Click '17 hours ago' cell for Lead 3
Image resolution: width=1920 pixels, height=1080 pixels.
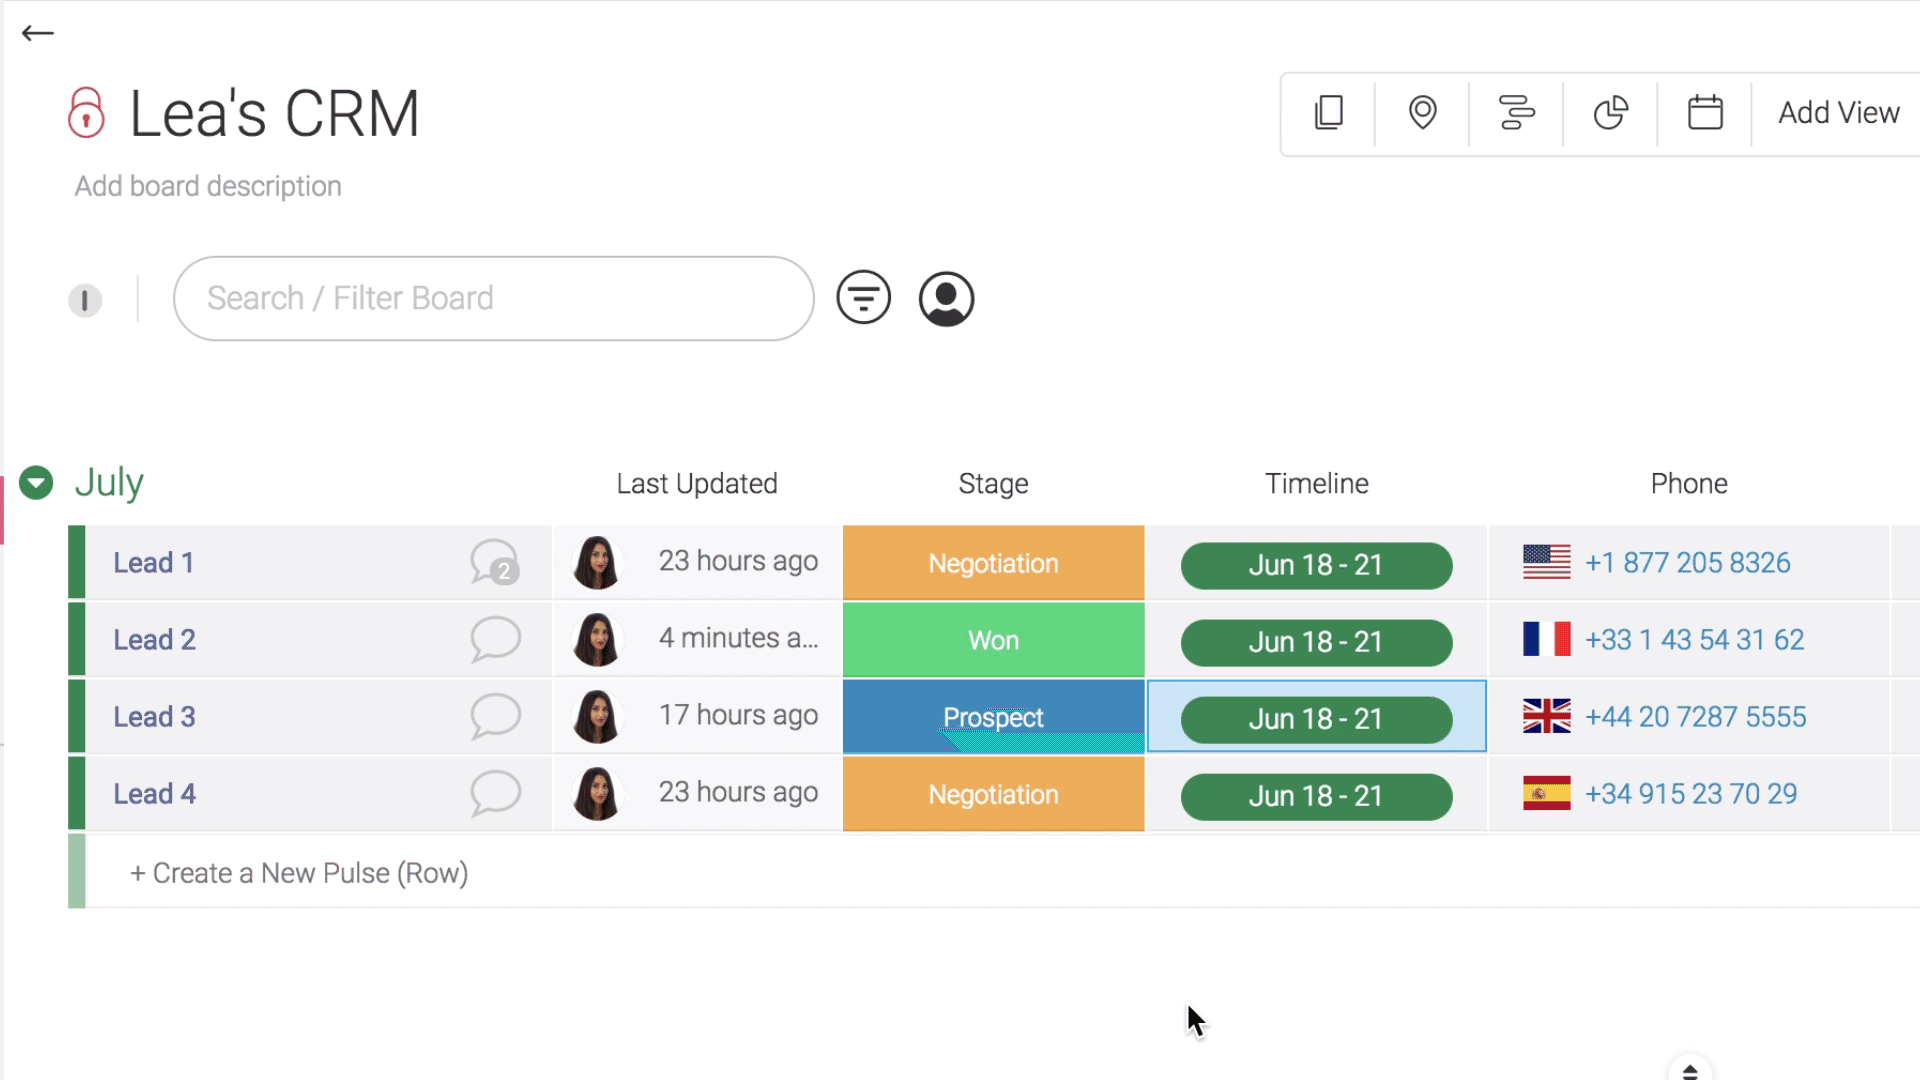tap(738, 716)
